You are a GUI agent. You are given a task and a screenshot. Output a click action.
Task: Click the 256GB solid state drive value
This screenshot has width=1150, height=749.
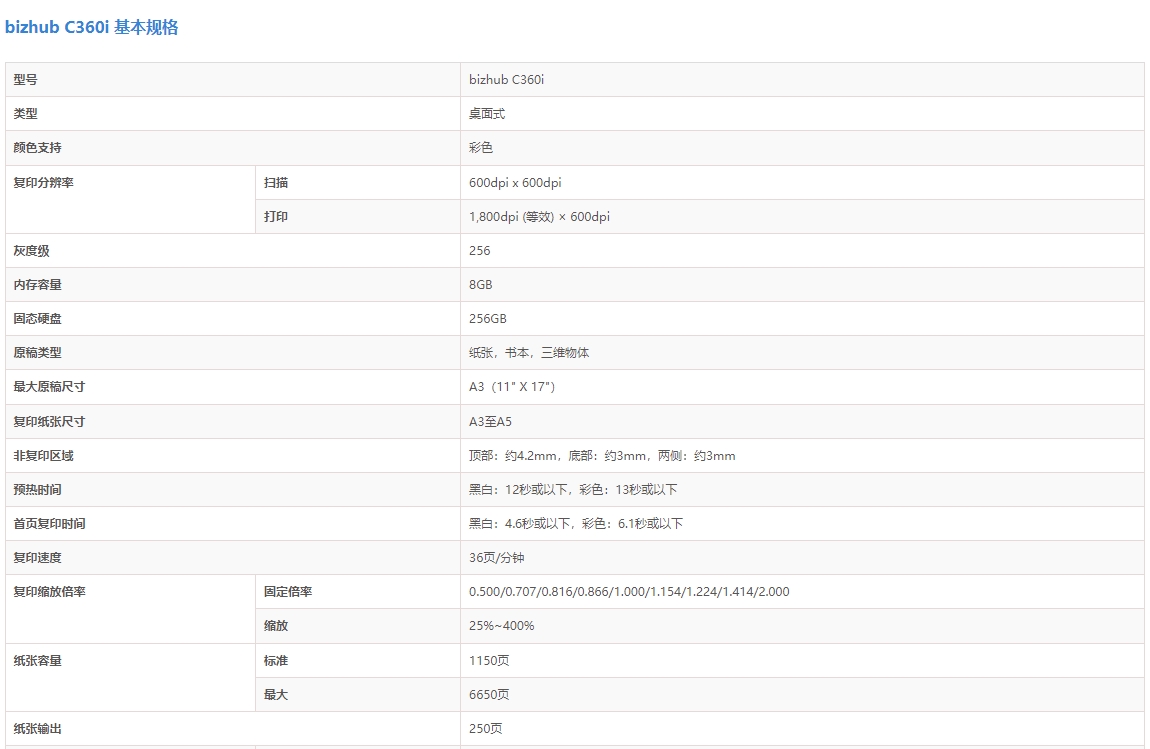click(488, 319)
